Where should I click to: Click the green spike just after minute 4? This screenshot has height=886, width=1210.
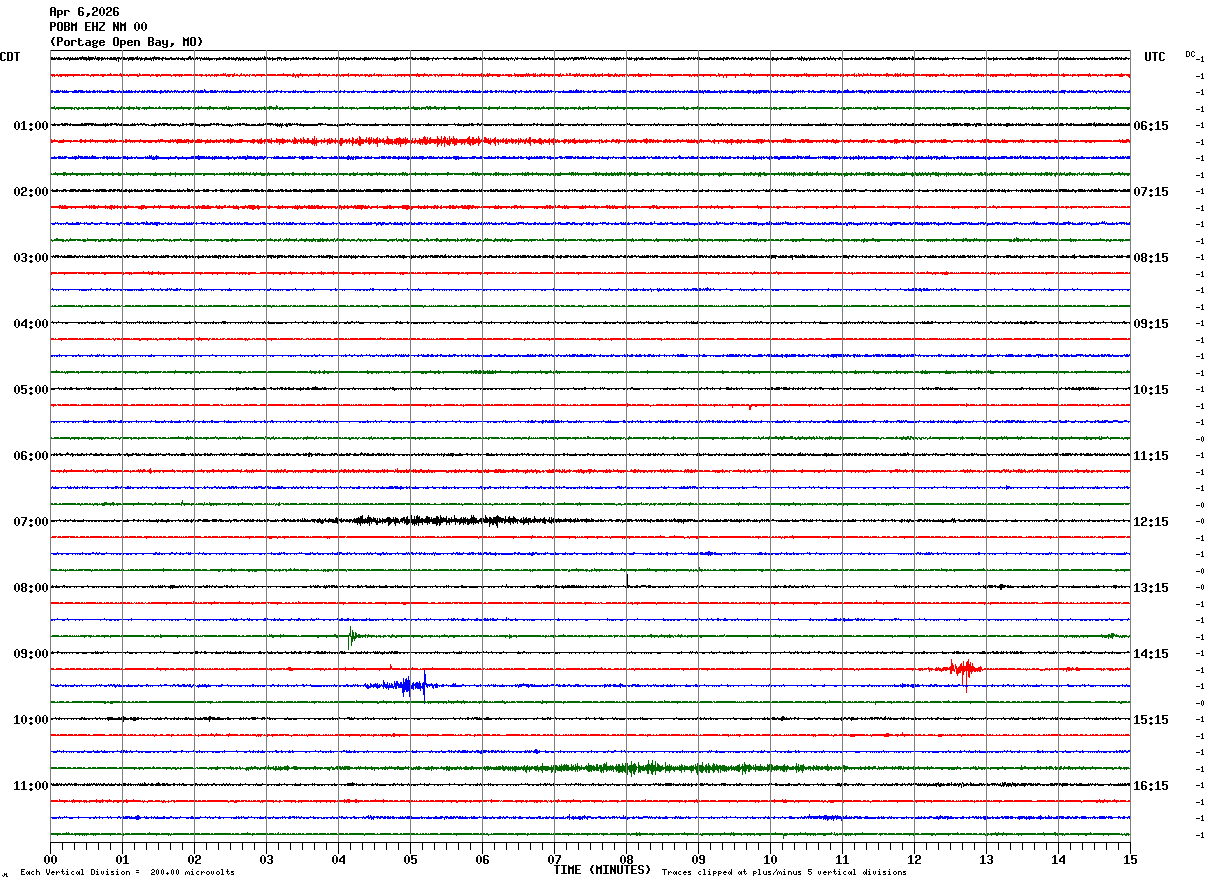point(351,635)
